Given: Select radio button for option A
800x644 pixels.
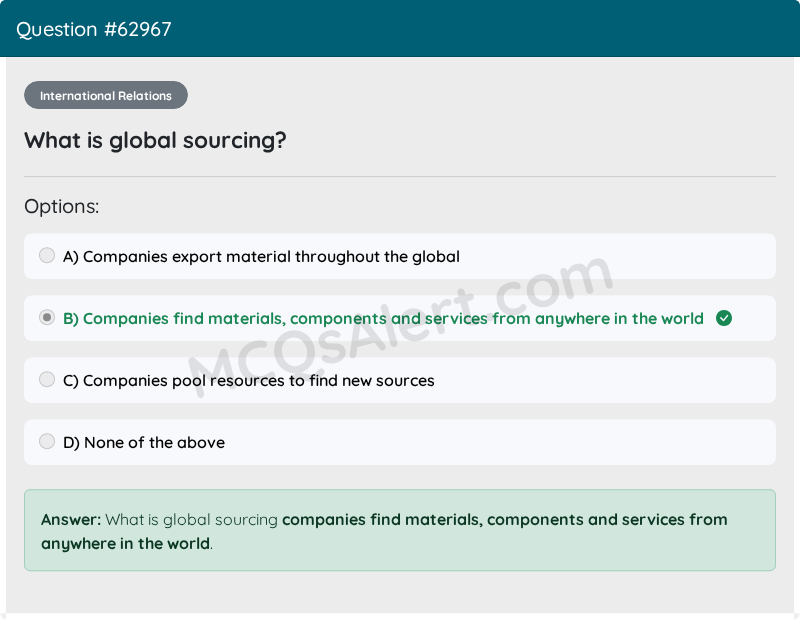Looking at the screenshot, I should point(47,255).
